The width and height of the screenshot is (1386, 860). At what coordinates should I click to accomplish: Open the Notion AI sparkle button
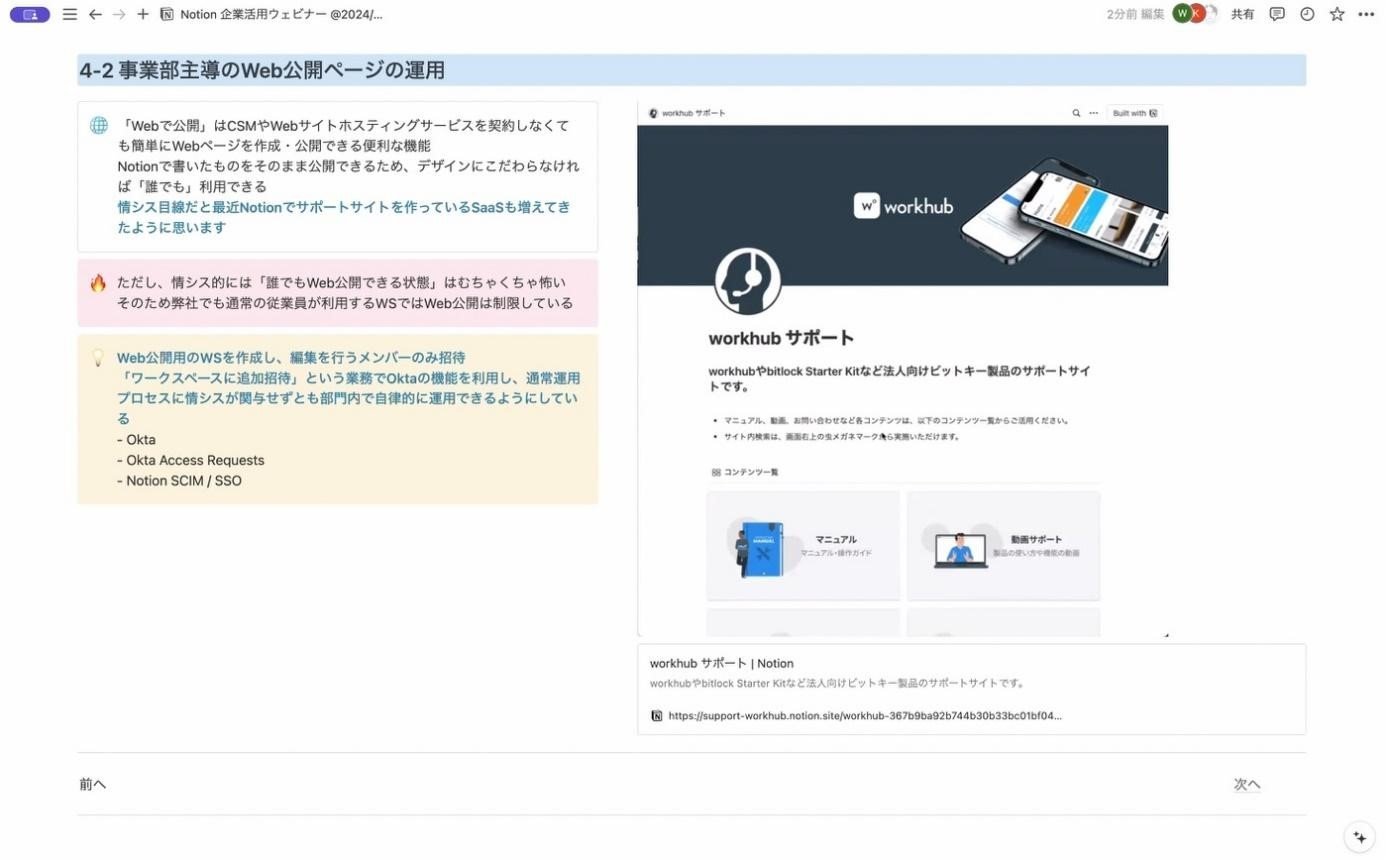point(1359,836)
